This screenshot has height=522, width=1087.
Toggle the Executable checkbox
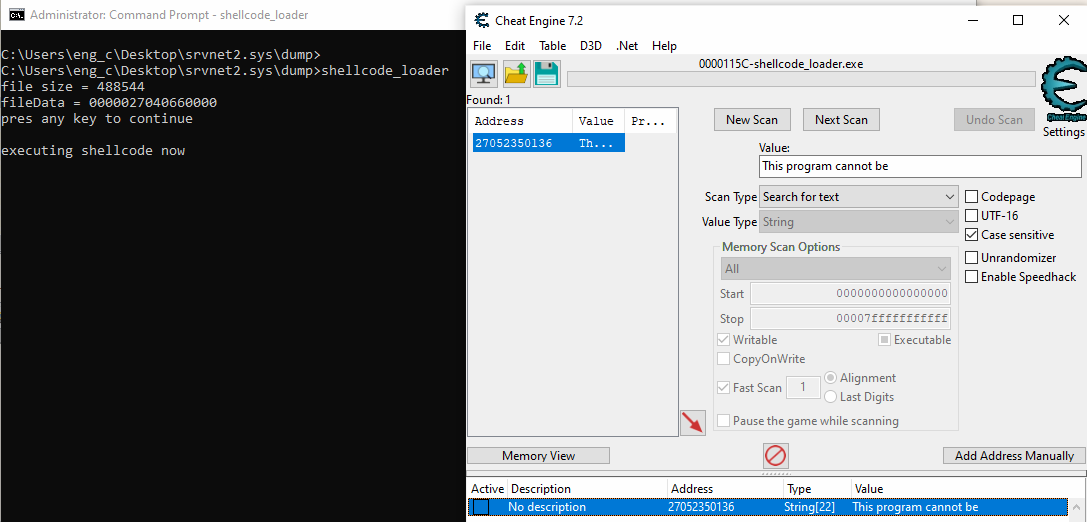coord(885,340)
